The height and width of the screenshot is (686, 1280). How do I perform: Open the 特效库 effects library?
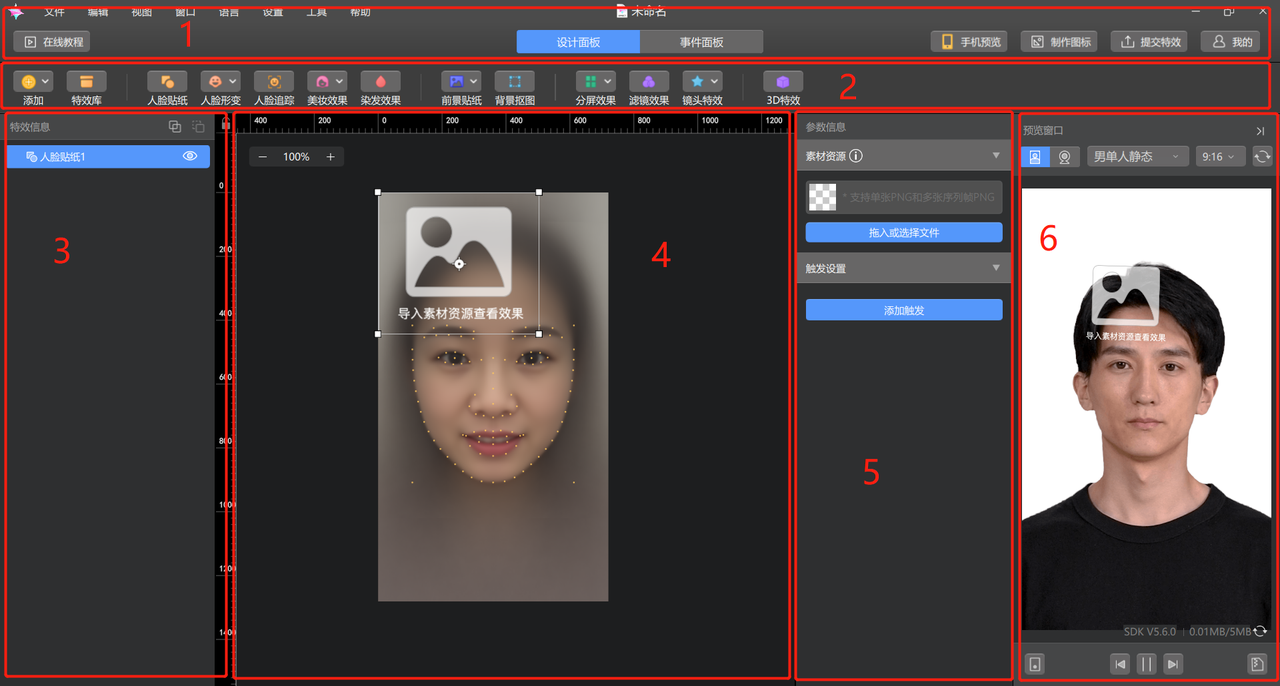tap(86, 82)
